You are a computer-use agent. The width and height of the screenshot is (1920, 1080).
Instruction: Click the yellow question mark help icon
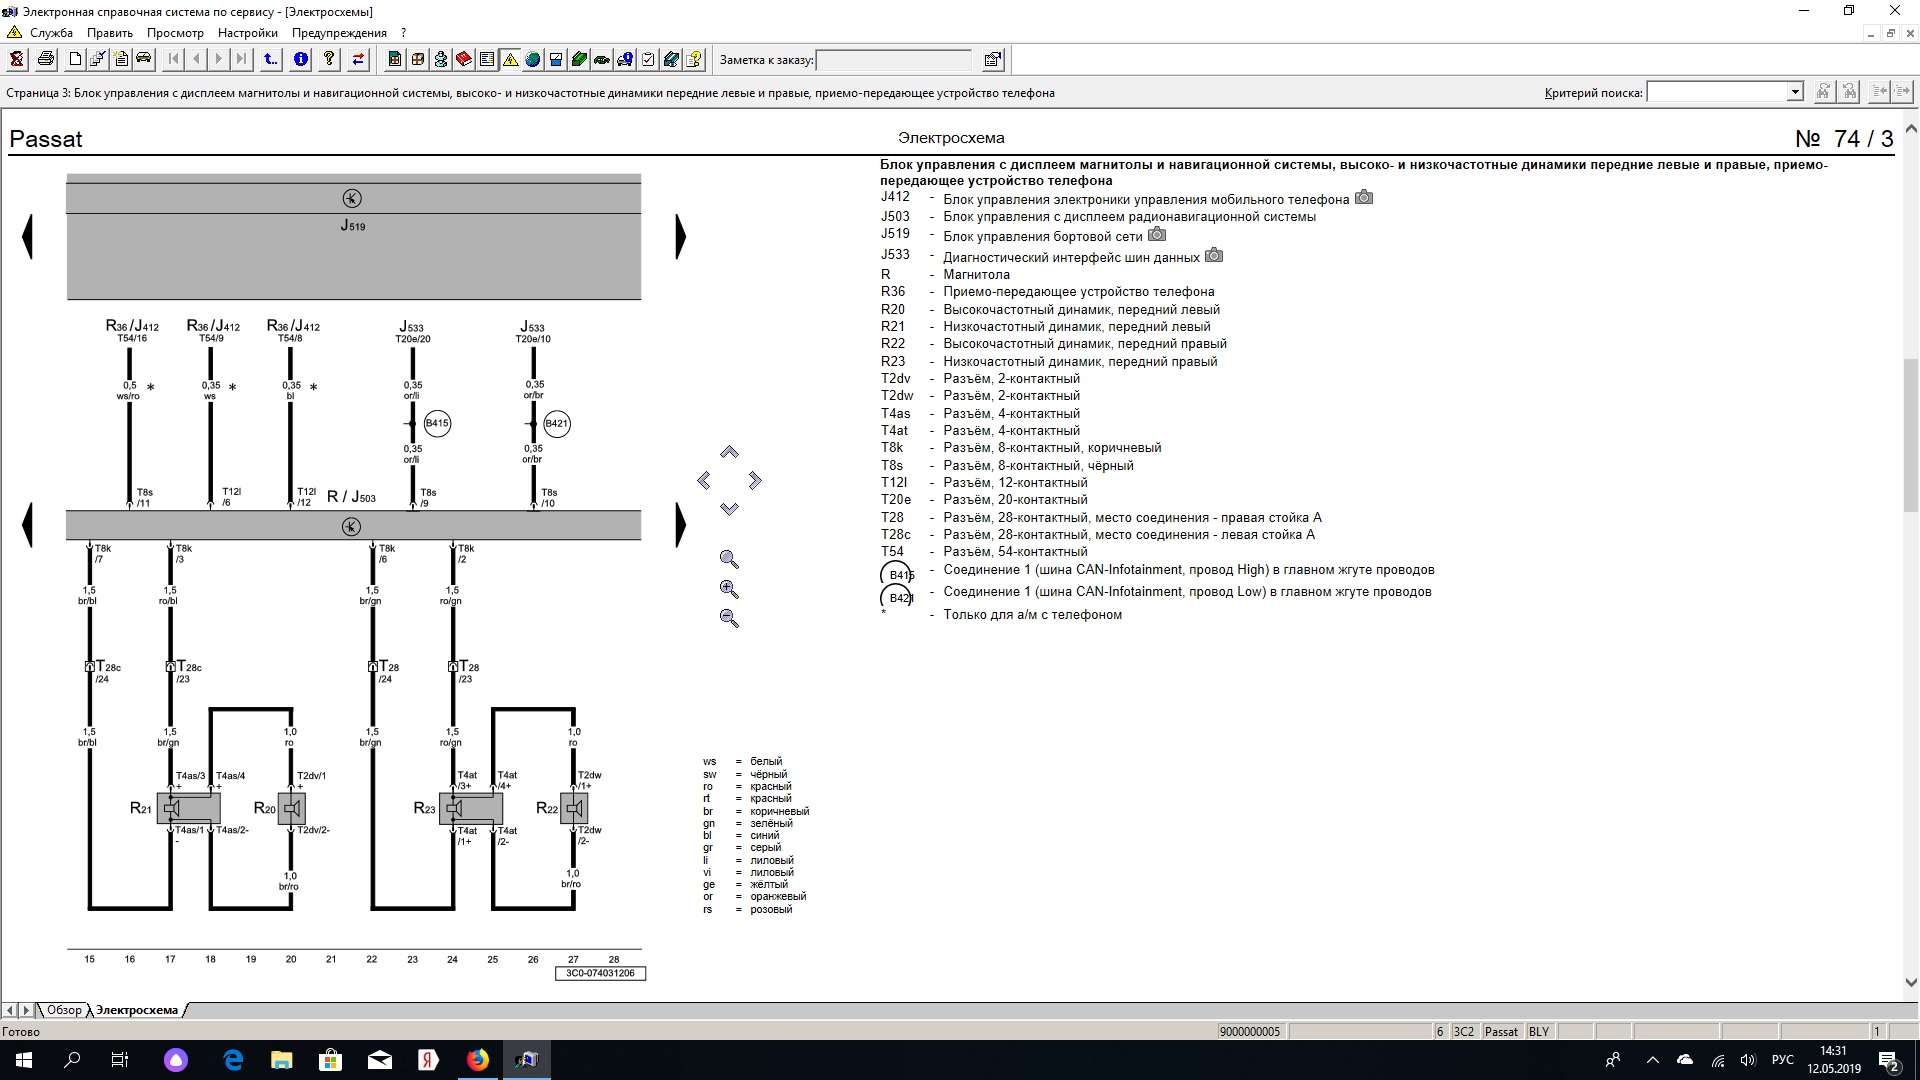click(328, 60)
